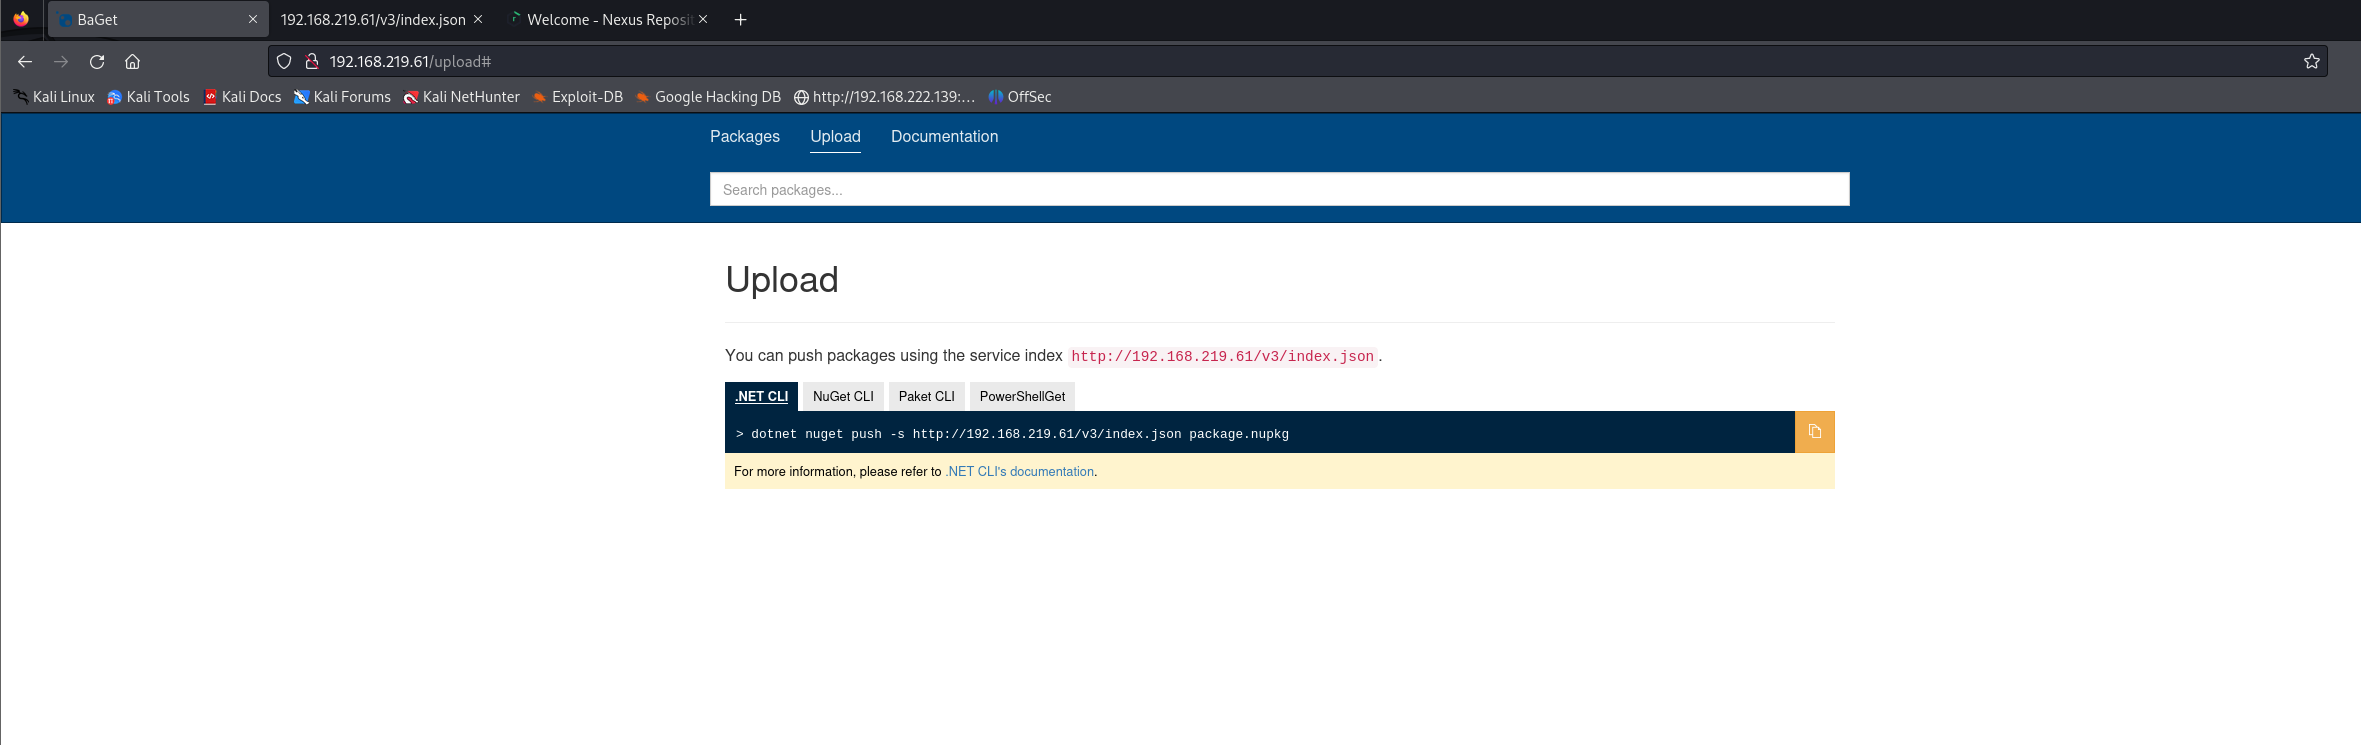
Task: Open the Kali Docs bookmark
Action: click(242, 97)
